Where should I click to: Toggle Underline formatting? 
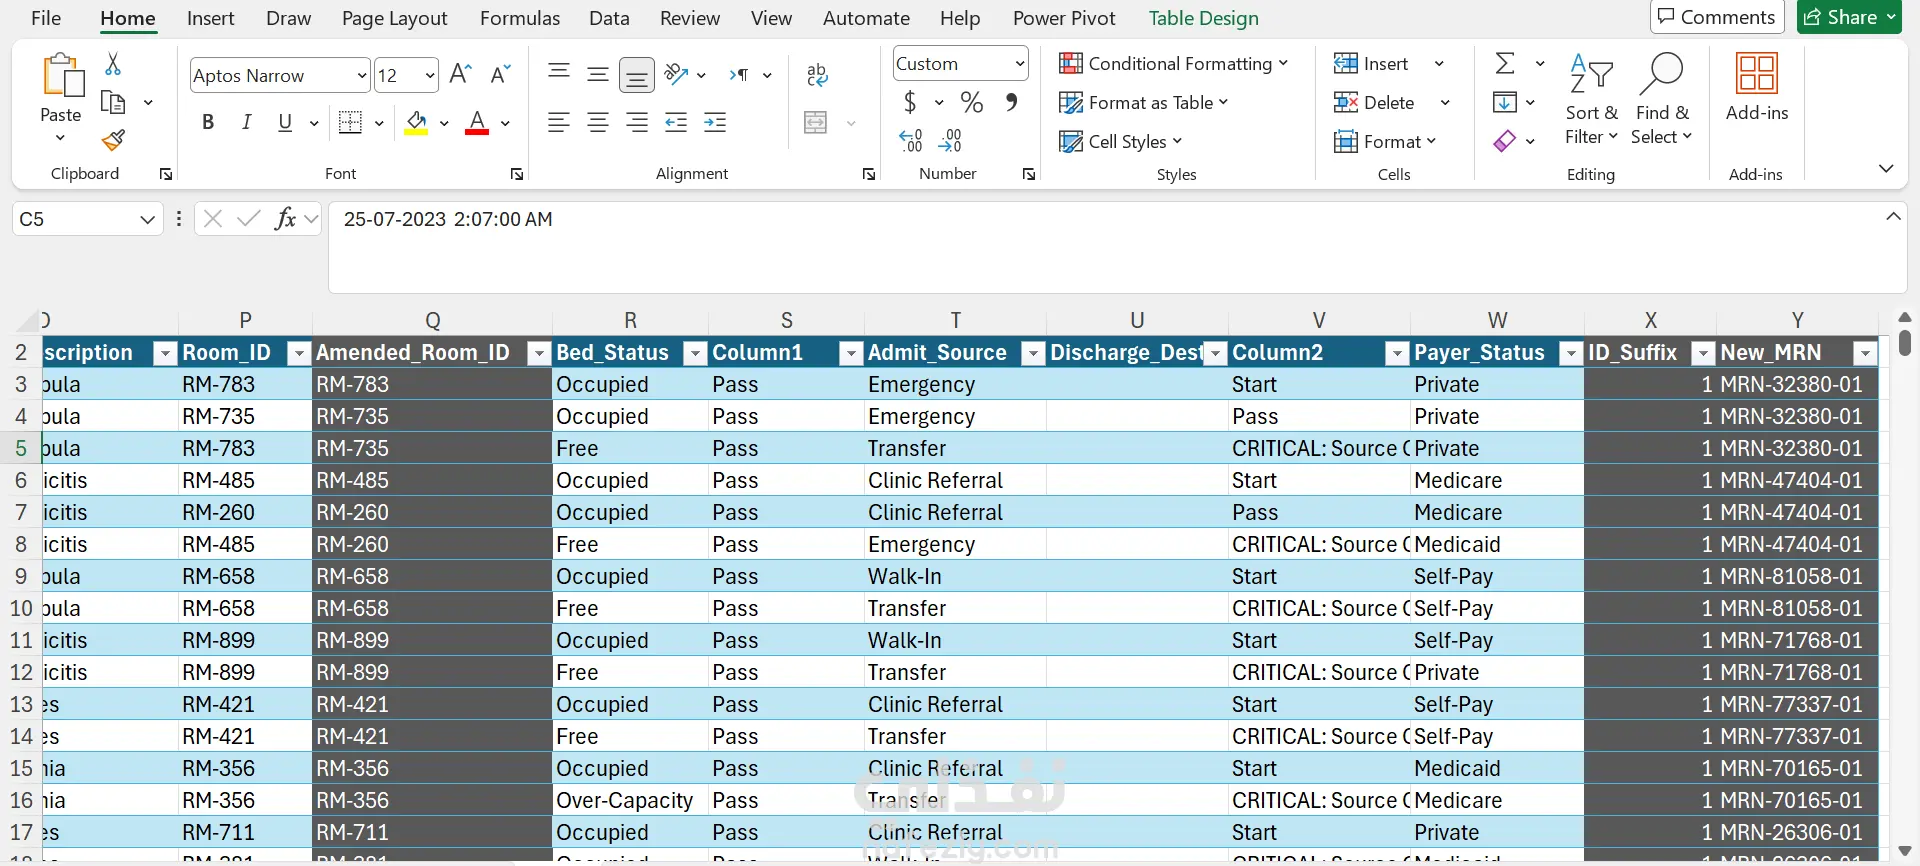pyautogui.click(x=285, y=122)
